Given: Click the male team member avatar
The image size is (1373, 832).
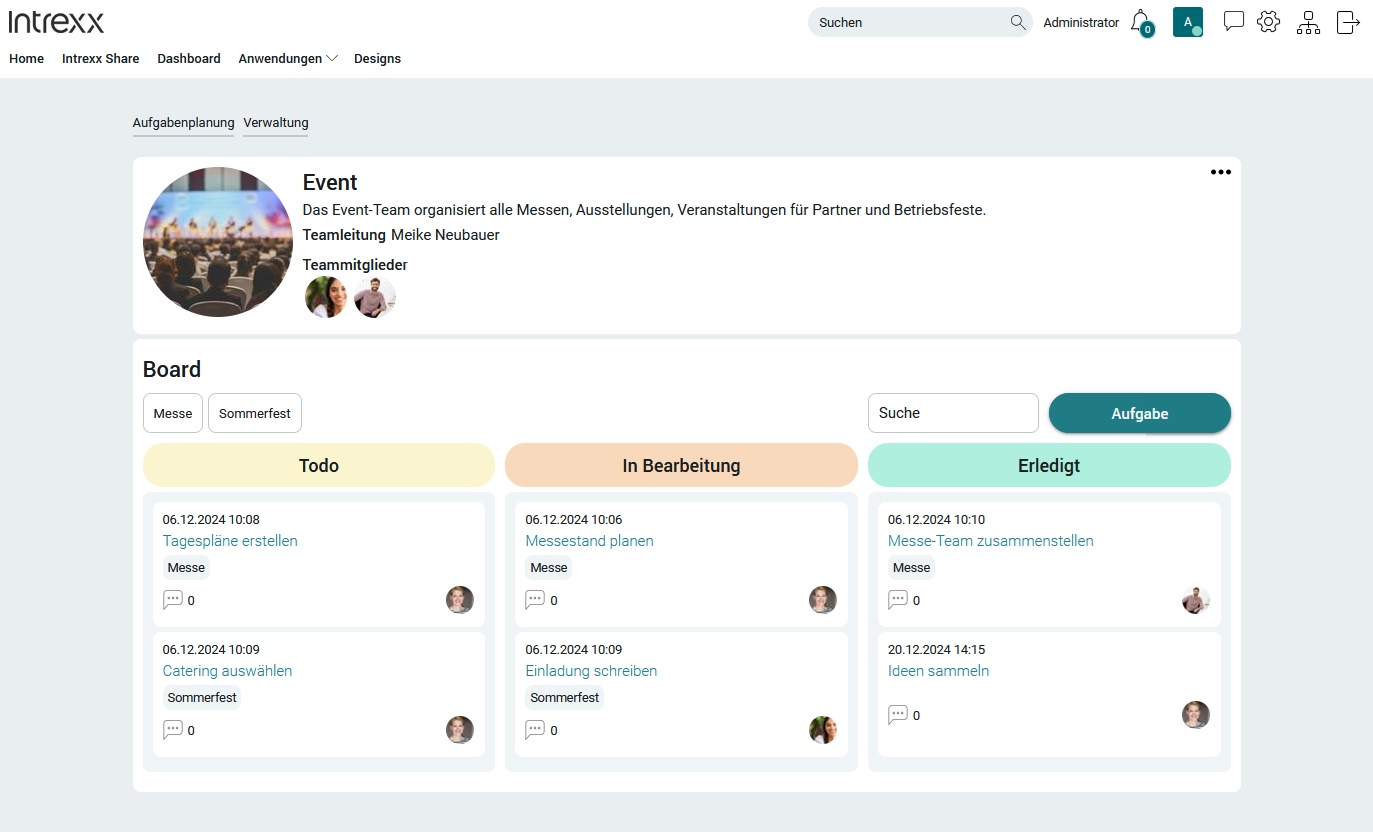Looking at the screenshot, I should point(375,297).
